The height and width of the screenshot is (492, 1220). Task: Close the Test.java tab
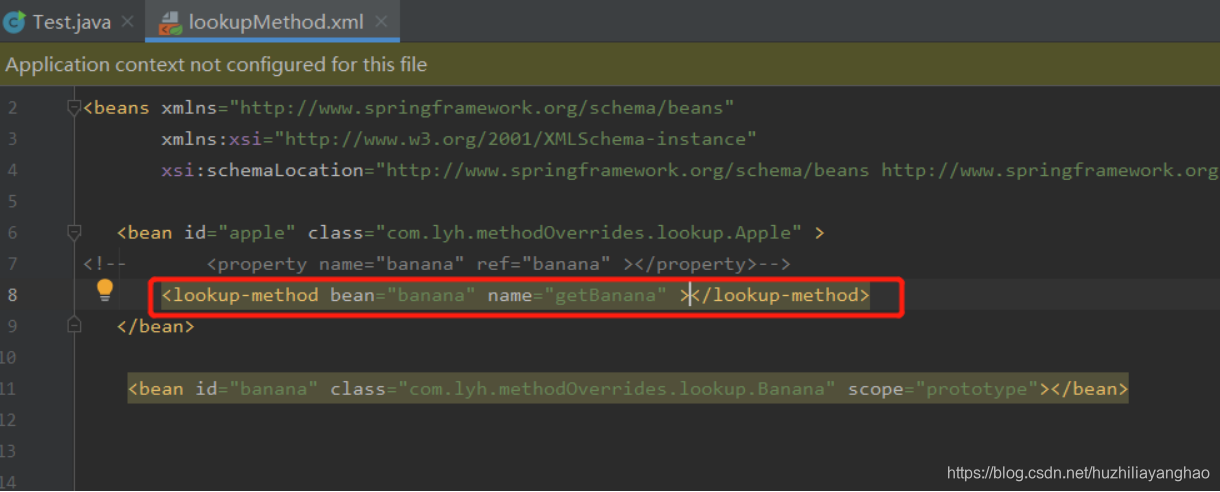click(x=127, y=21)
